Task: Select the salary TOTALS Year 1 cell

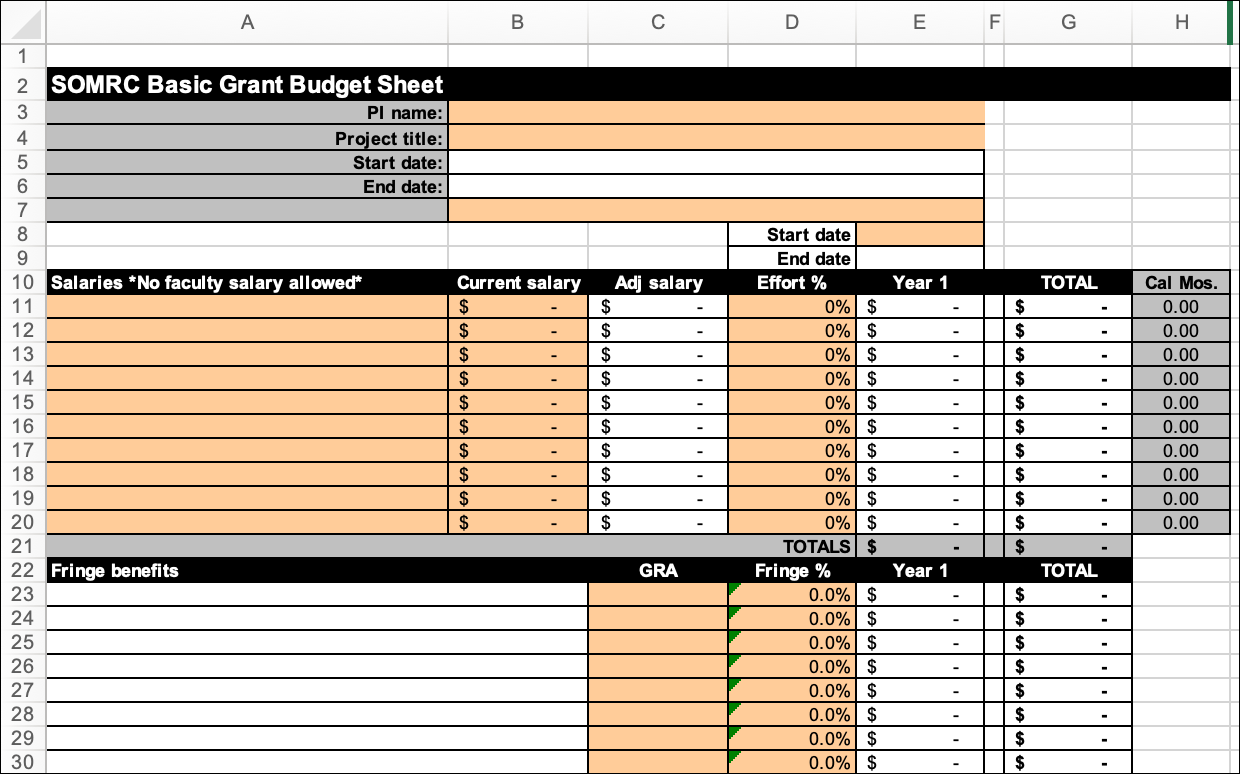Action: point(920,547)
